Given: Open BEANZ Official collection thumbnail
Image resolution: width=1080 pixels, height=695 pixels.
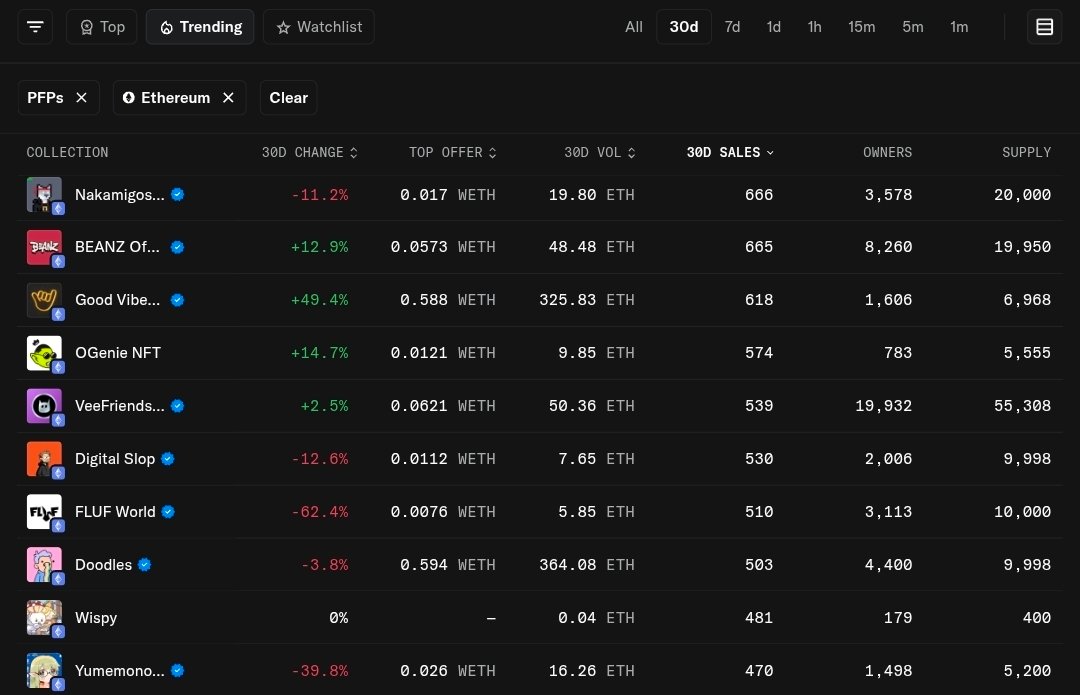Looking at the screenshot, I should [44, 247].
